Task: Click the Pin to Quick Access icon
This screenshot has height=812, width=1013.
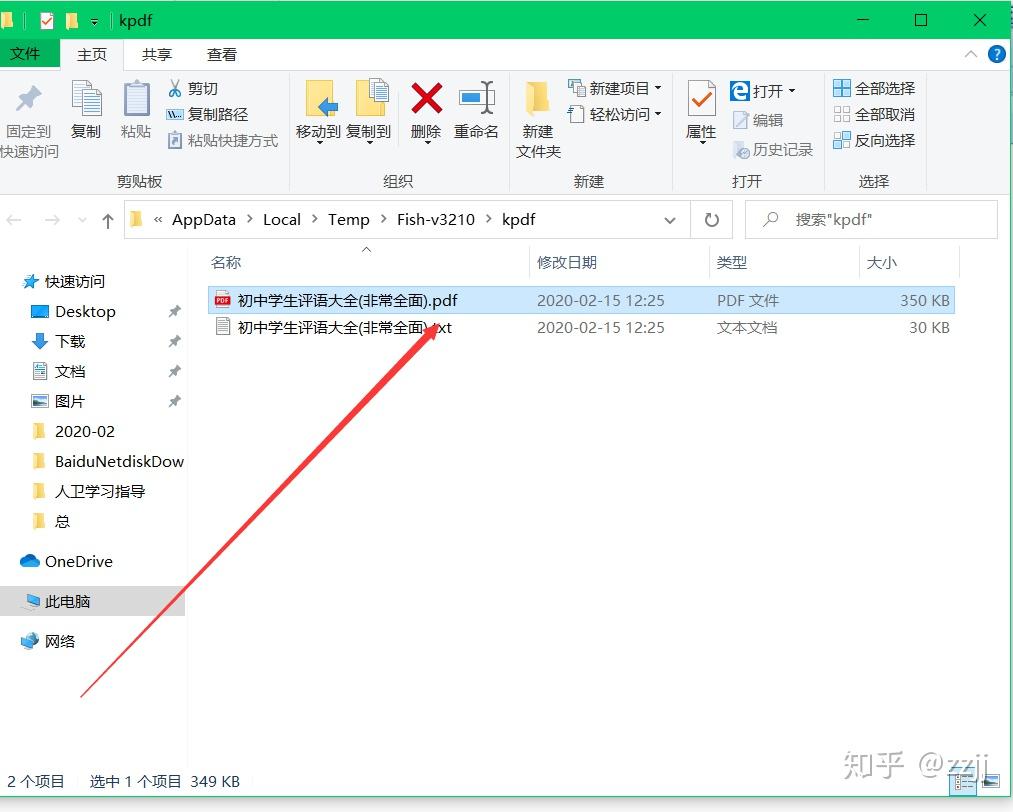Action: click(28, 100)
